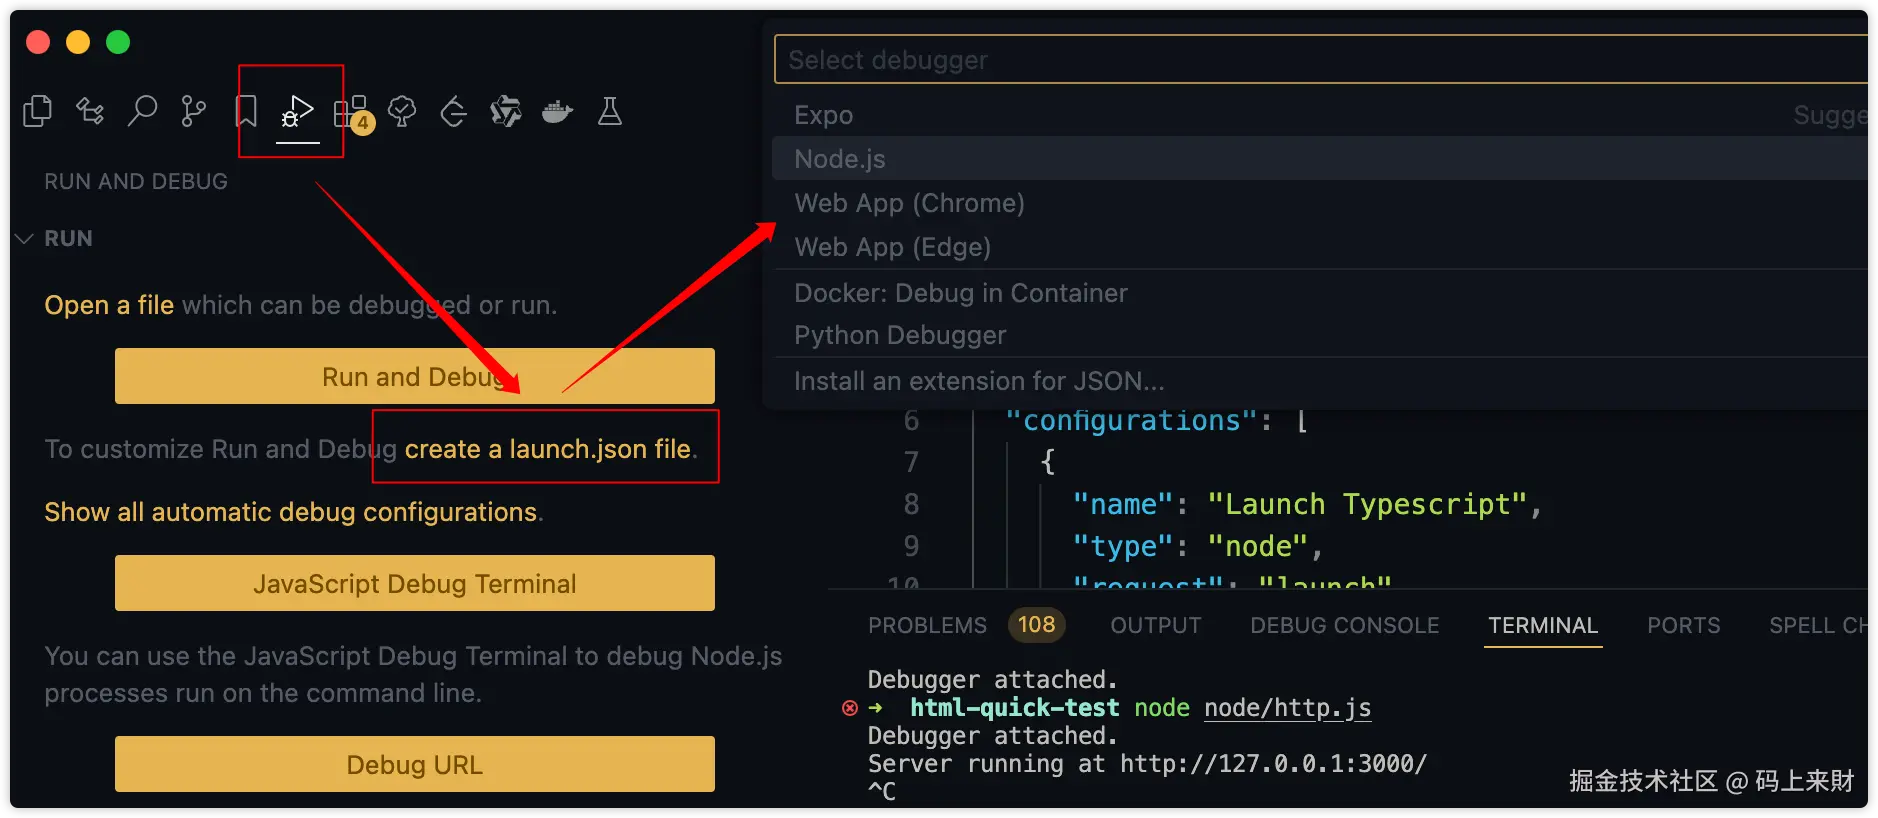This screenshot has height=818, width=1878.
Task: Click "configurations" key in editor
Action: (1130, 421)
